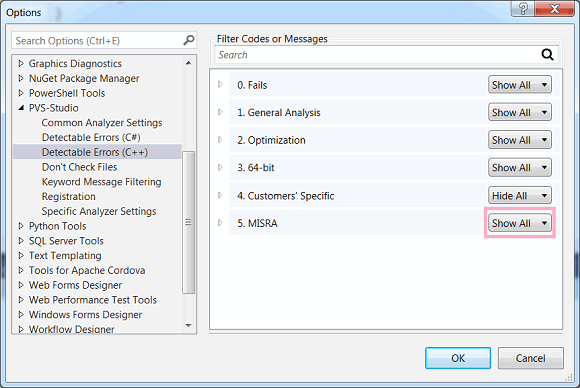
Task: Select Common Analyzer Settings
Action: [x=102, y=122]
